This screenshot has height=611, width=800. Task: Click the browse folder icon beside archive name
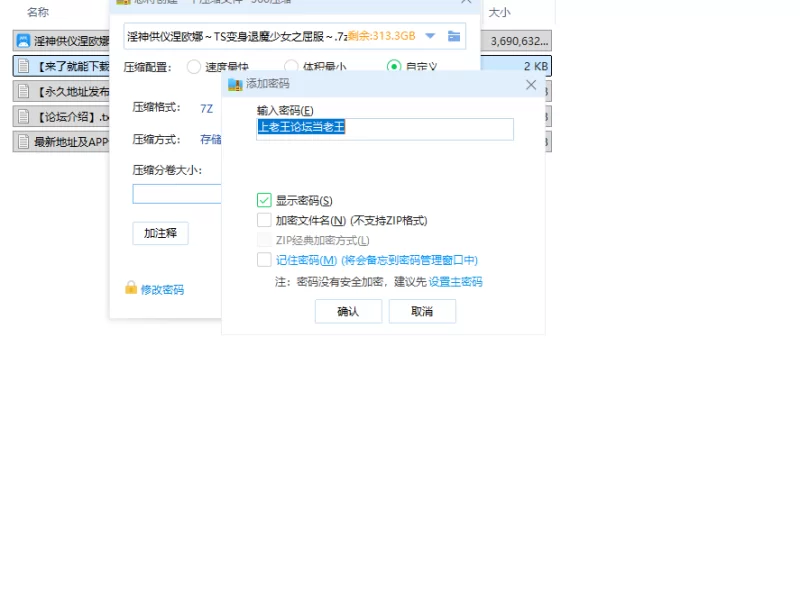pyautogui.click(x=454, y=36)
